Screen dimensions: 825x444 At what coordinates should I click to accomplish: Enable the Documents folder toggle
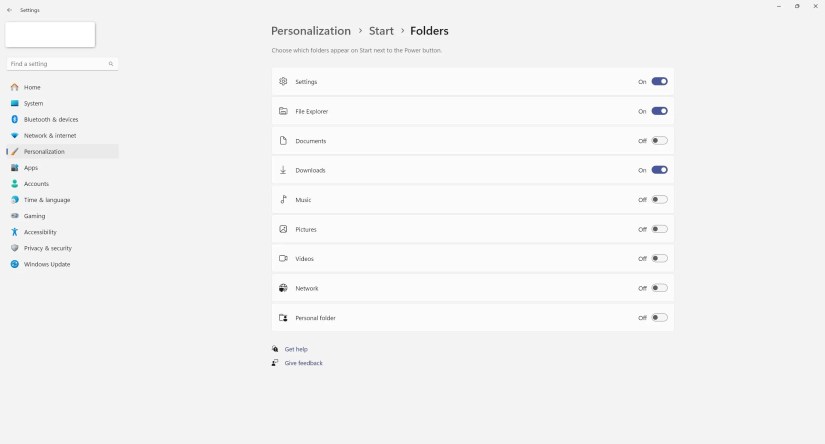pyautogui.click(x=659, y=141)
